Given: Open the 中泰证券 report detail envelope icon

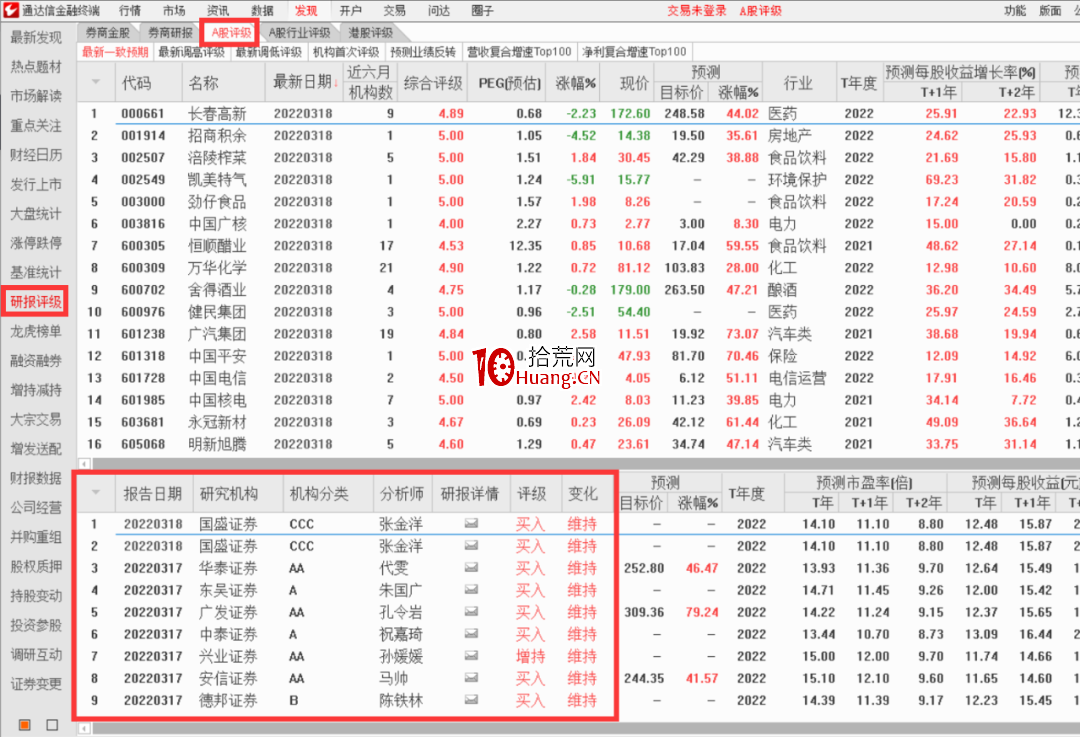Looking at the screenshot, I should (x=471, y=634).
